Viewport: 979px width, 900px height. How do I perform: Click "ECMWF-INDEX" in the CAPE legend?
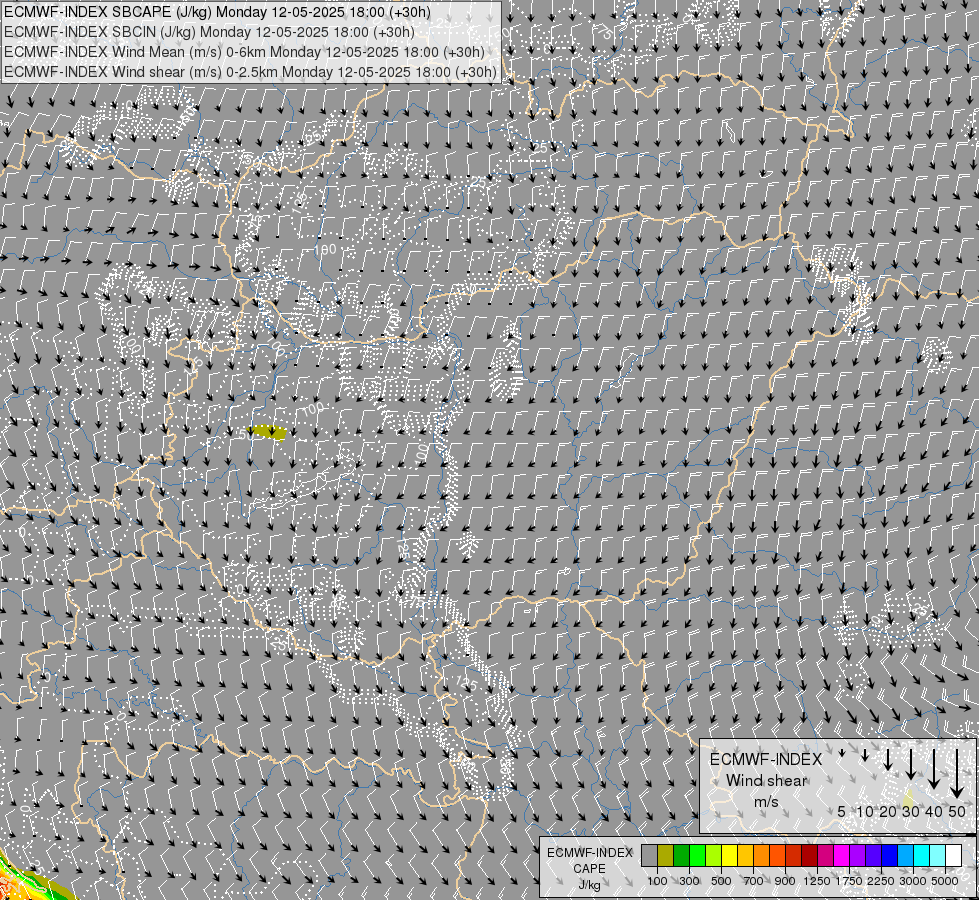(x=589, y=853)
